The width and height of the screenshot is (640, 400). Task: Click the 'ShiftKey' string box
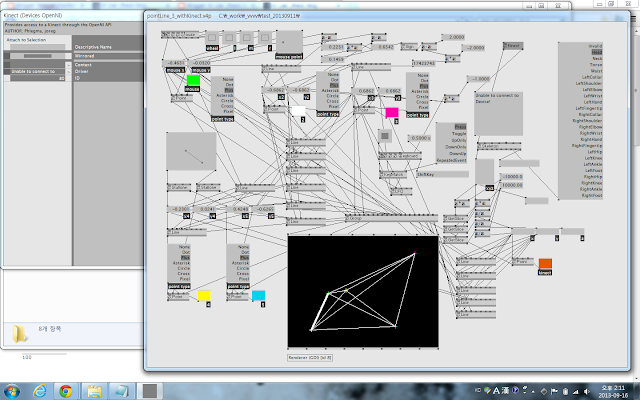pyautogui.click(x=442, y=174)
